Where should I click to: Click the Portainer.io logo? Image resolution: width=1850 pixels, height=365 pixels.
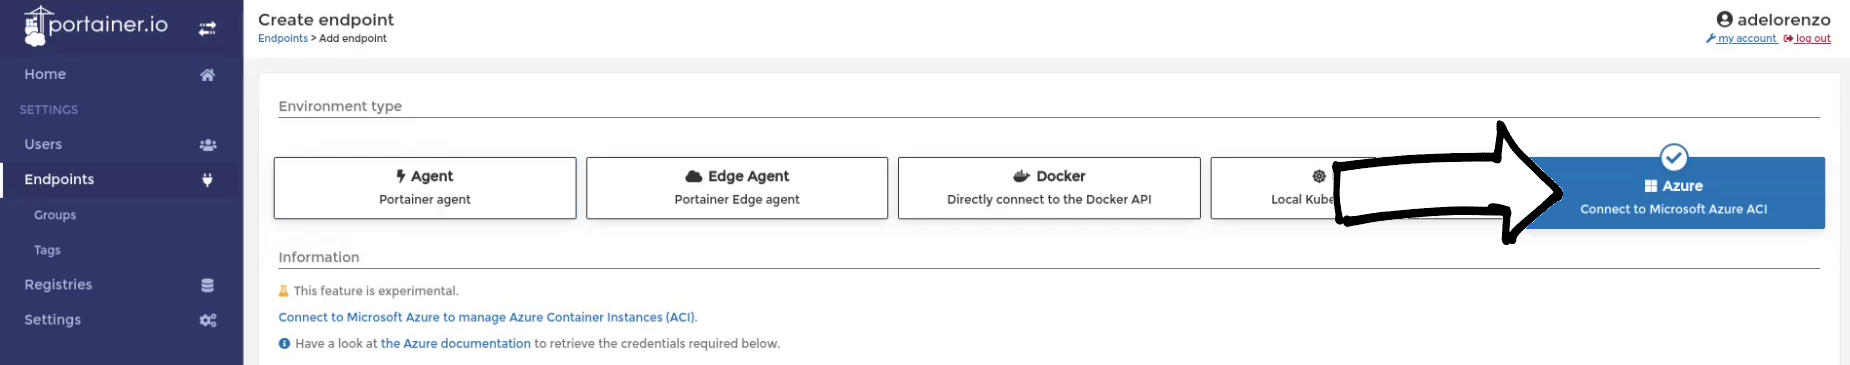tap(96, 26)
